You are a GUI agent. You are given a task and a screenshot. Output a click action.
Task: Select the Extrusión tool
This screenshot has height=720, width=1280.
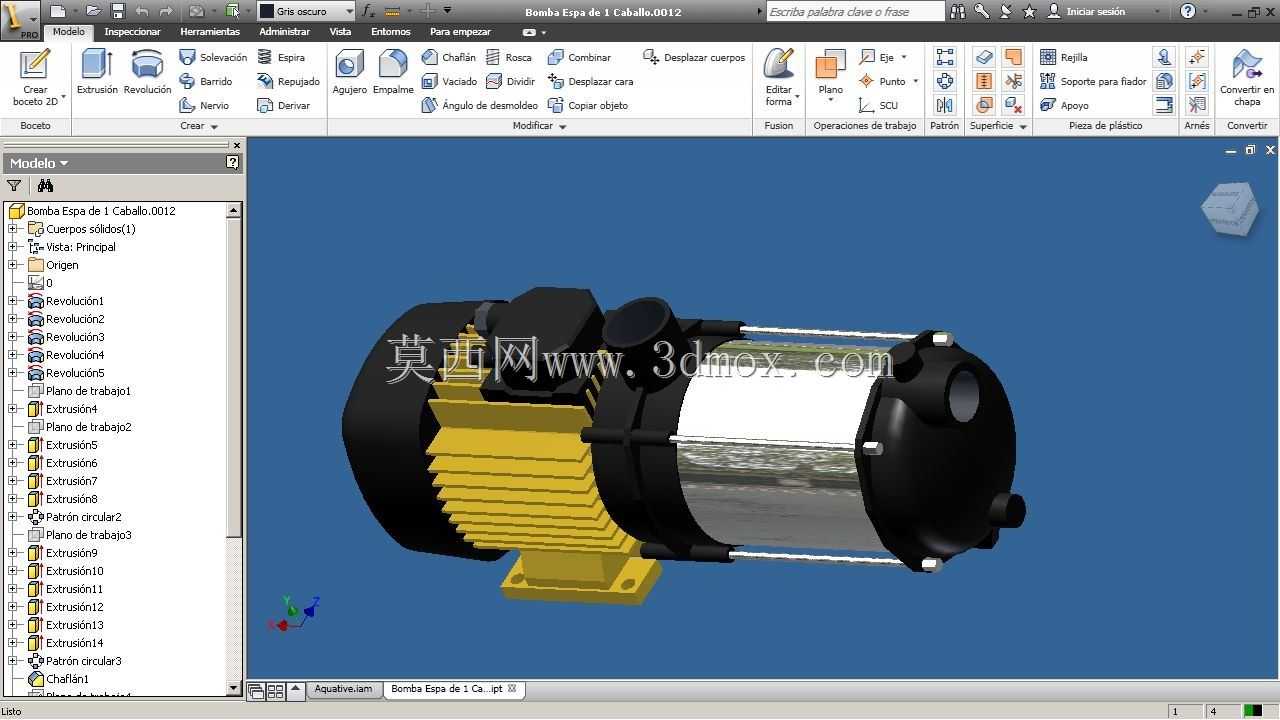point(97,72)
